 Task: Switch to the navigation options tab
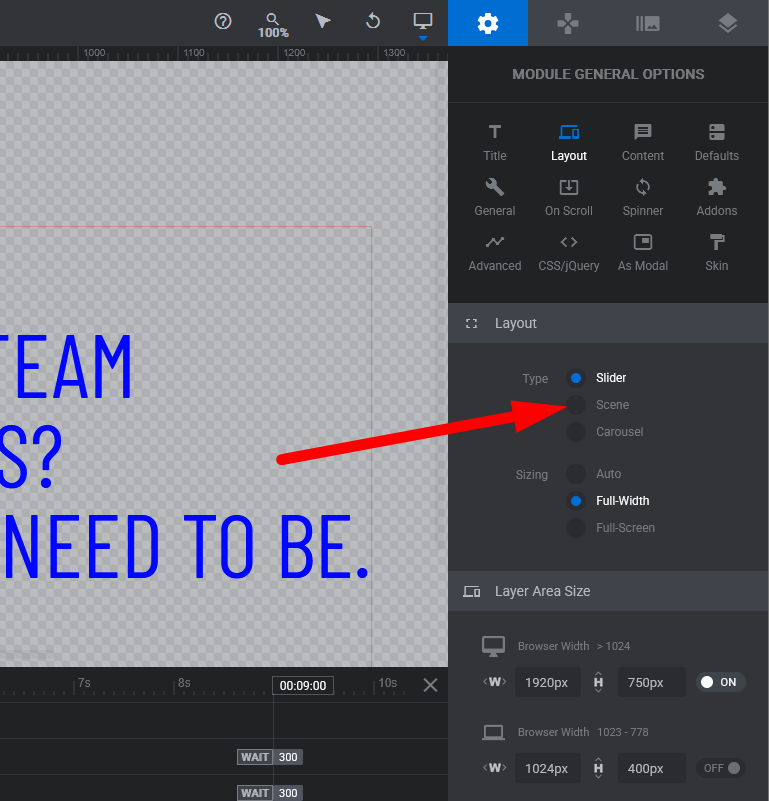click(568, 23)
